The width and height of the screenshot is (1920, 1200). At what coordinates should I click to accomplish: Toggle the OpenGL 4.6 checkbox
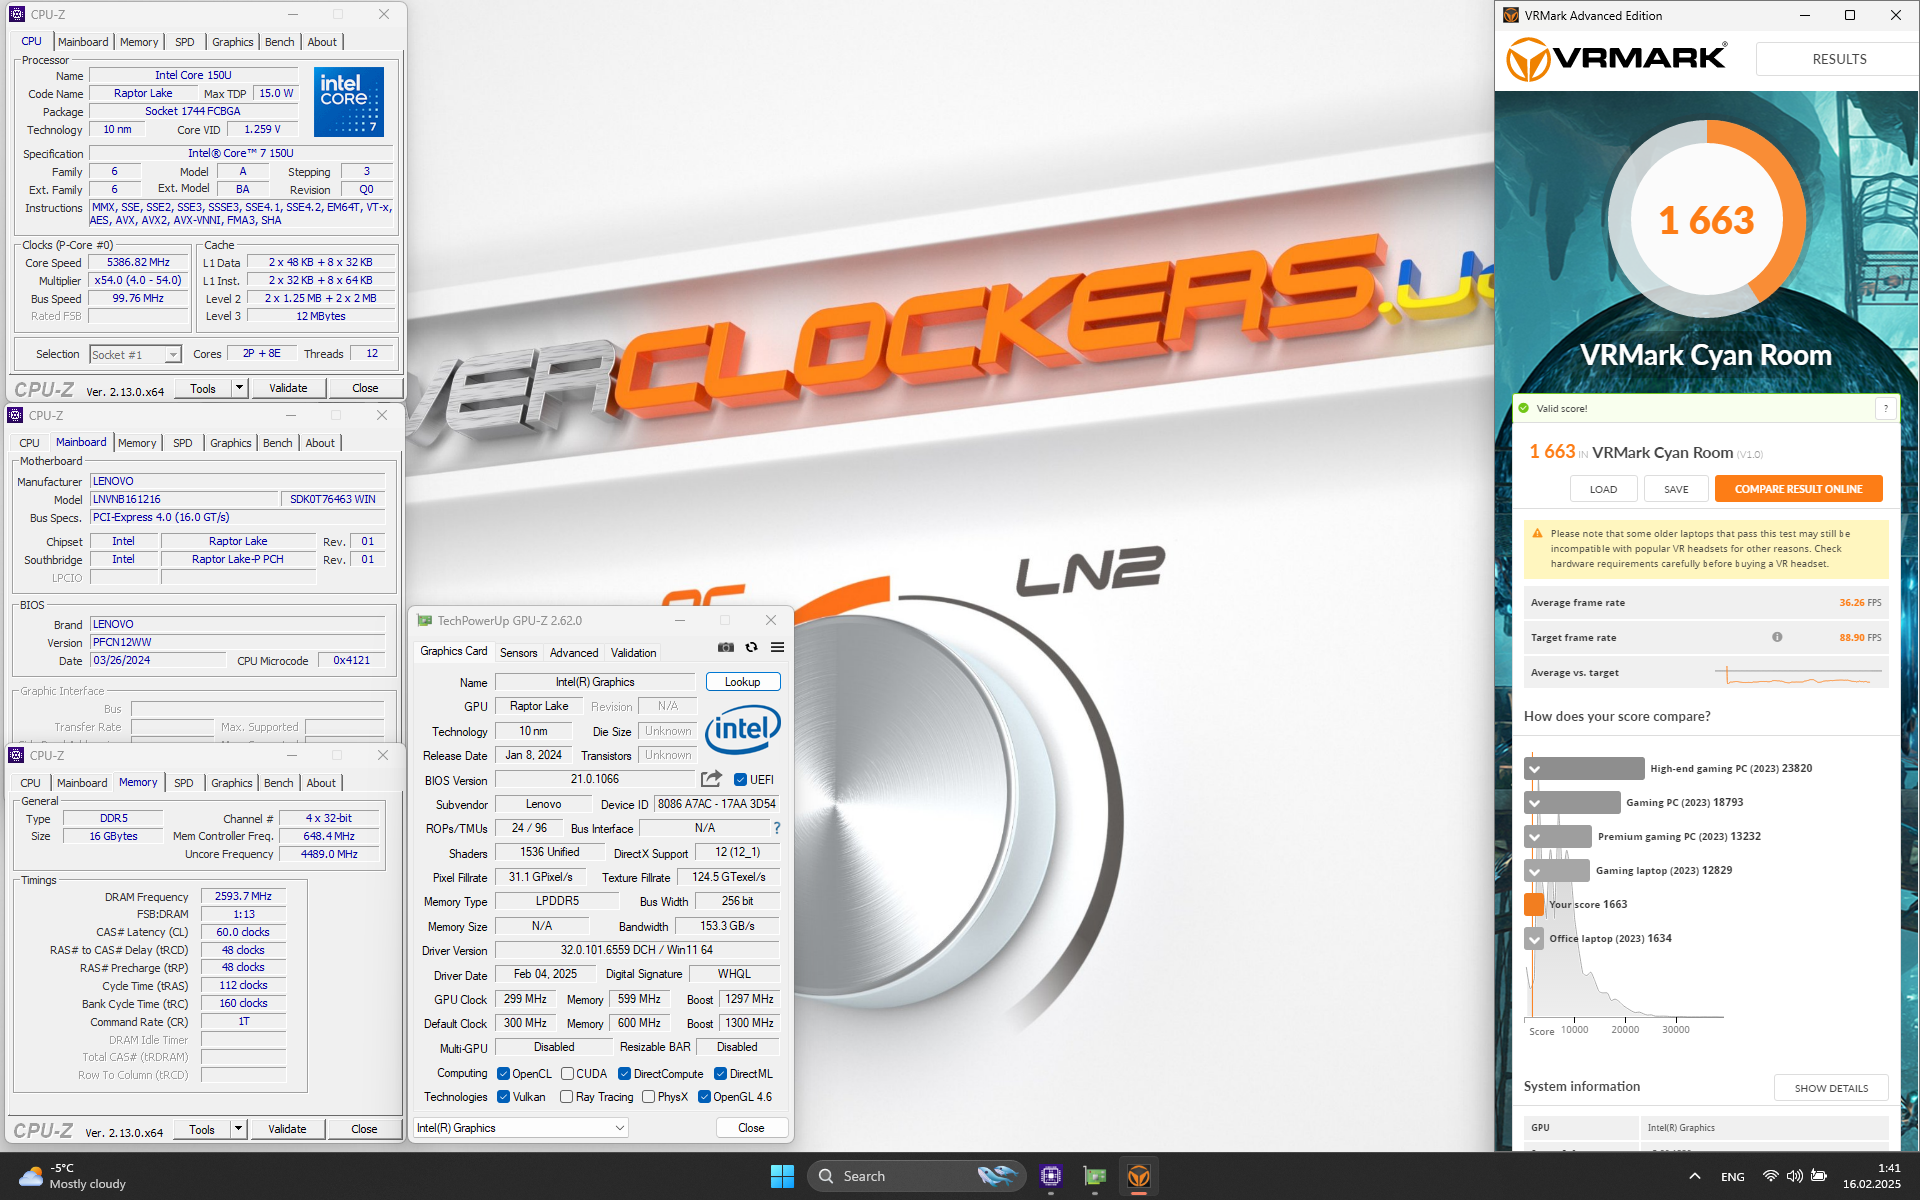(x=704, y=1097)
